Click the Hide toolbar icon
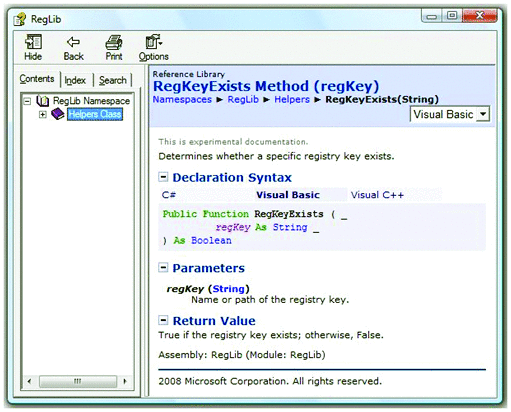The image size is (511, 412). click(x=33, y=42)
